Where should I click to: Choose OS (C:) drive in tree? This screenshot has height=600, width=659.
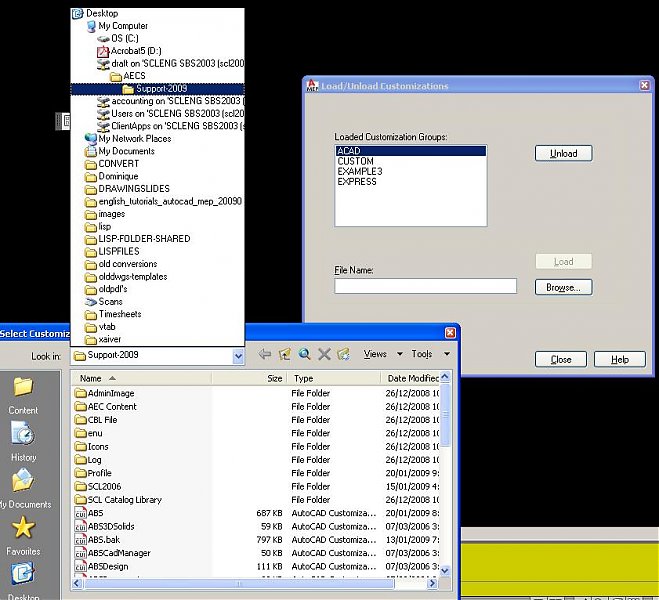pyautogui.click(x=118, y=39)
